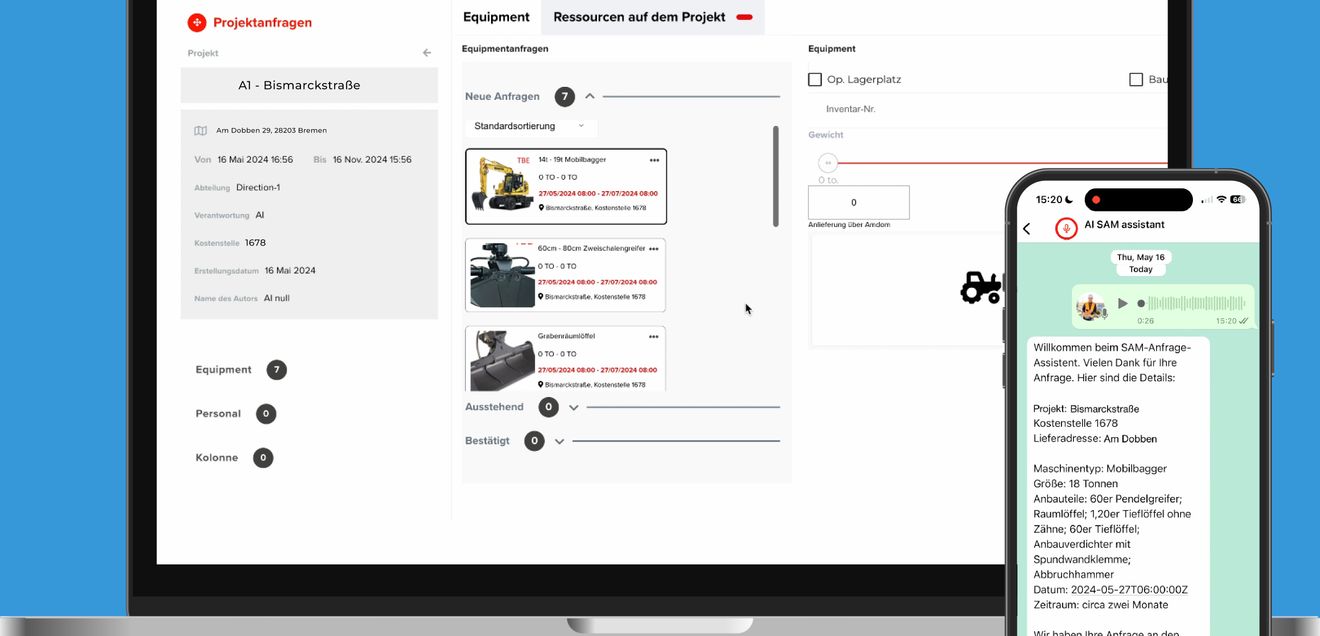Click 'Al null' author name value
Viewport: 1320px width, 636px height.
click(277, 298)
